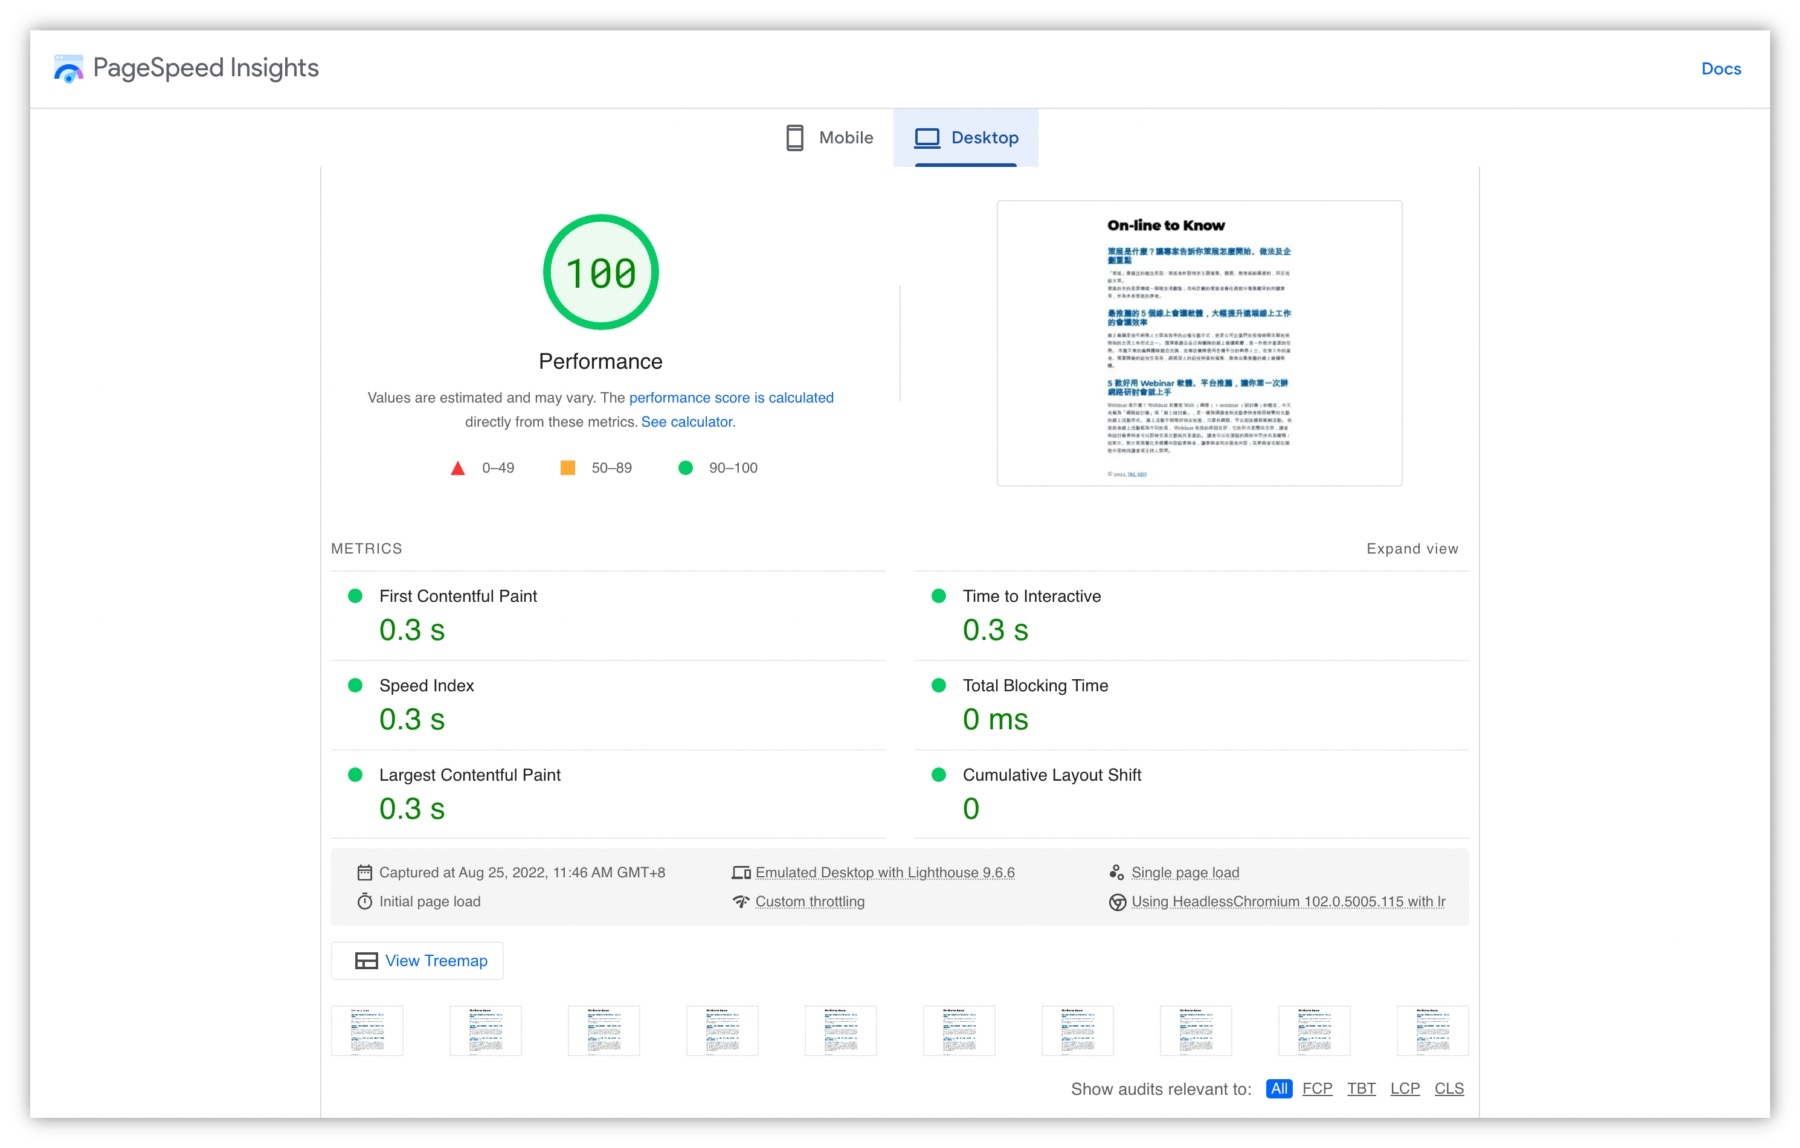Click the Chrome icon beside HeadlessChromium
The image size is (1800, 1148).
(1119, 901)
